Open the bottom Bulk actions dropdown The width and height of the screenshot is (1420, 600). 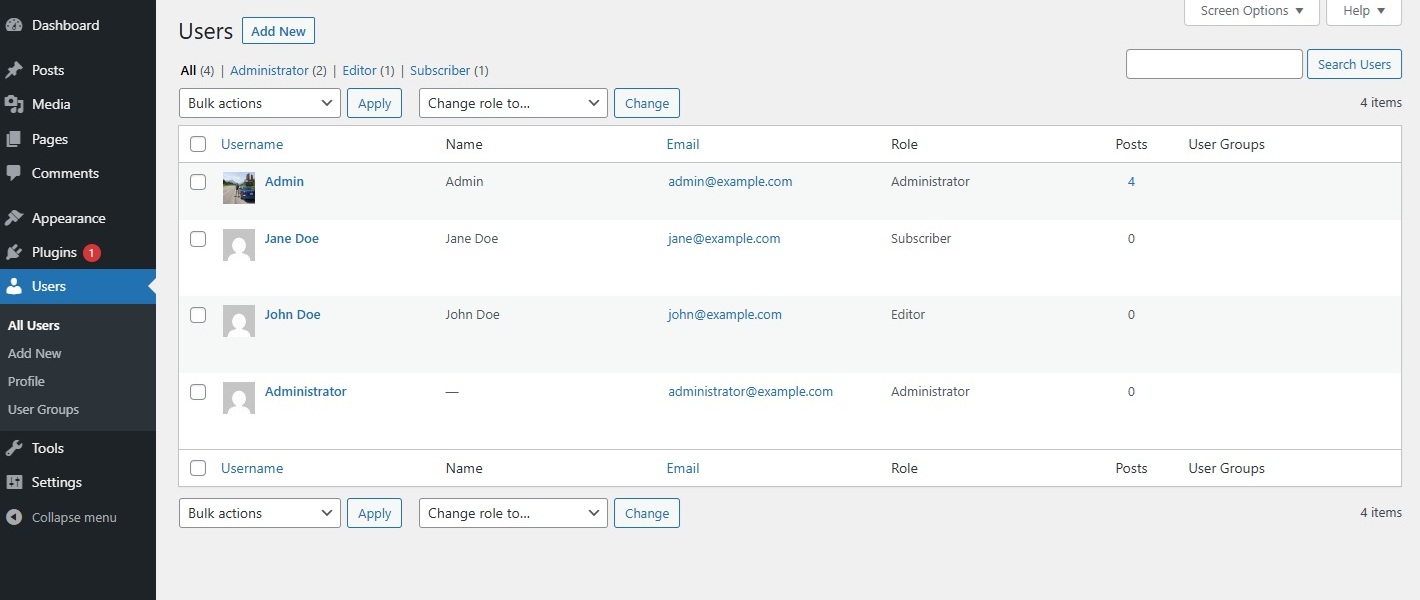pos(260,513)
